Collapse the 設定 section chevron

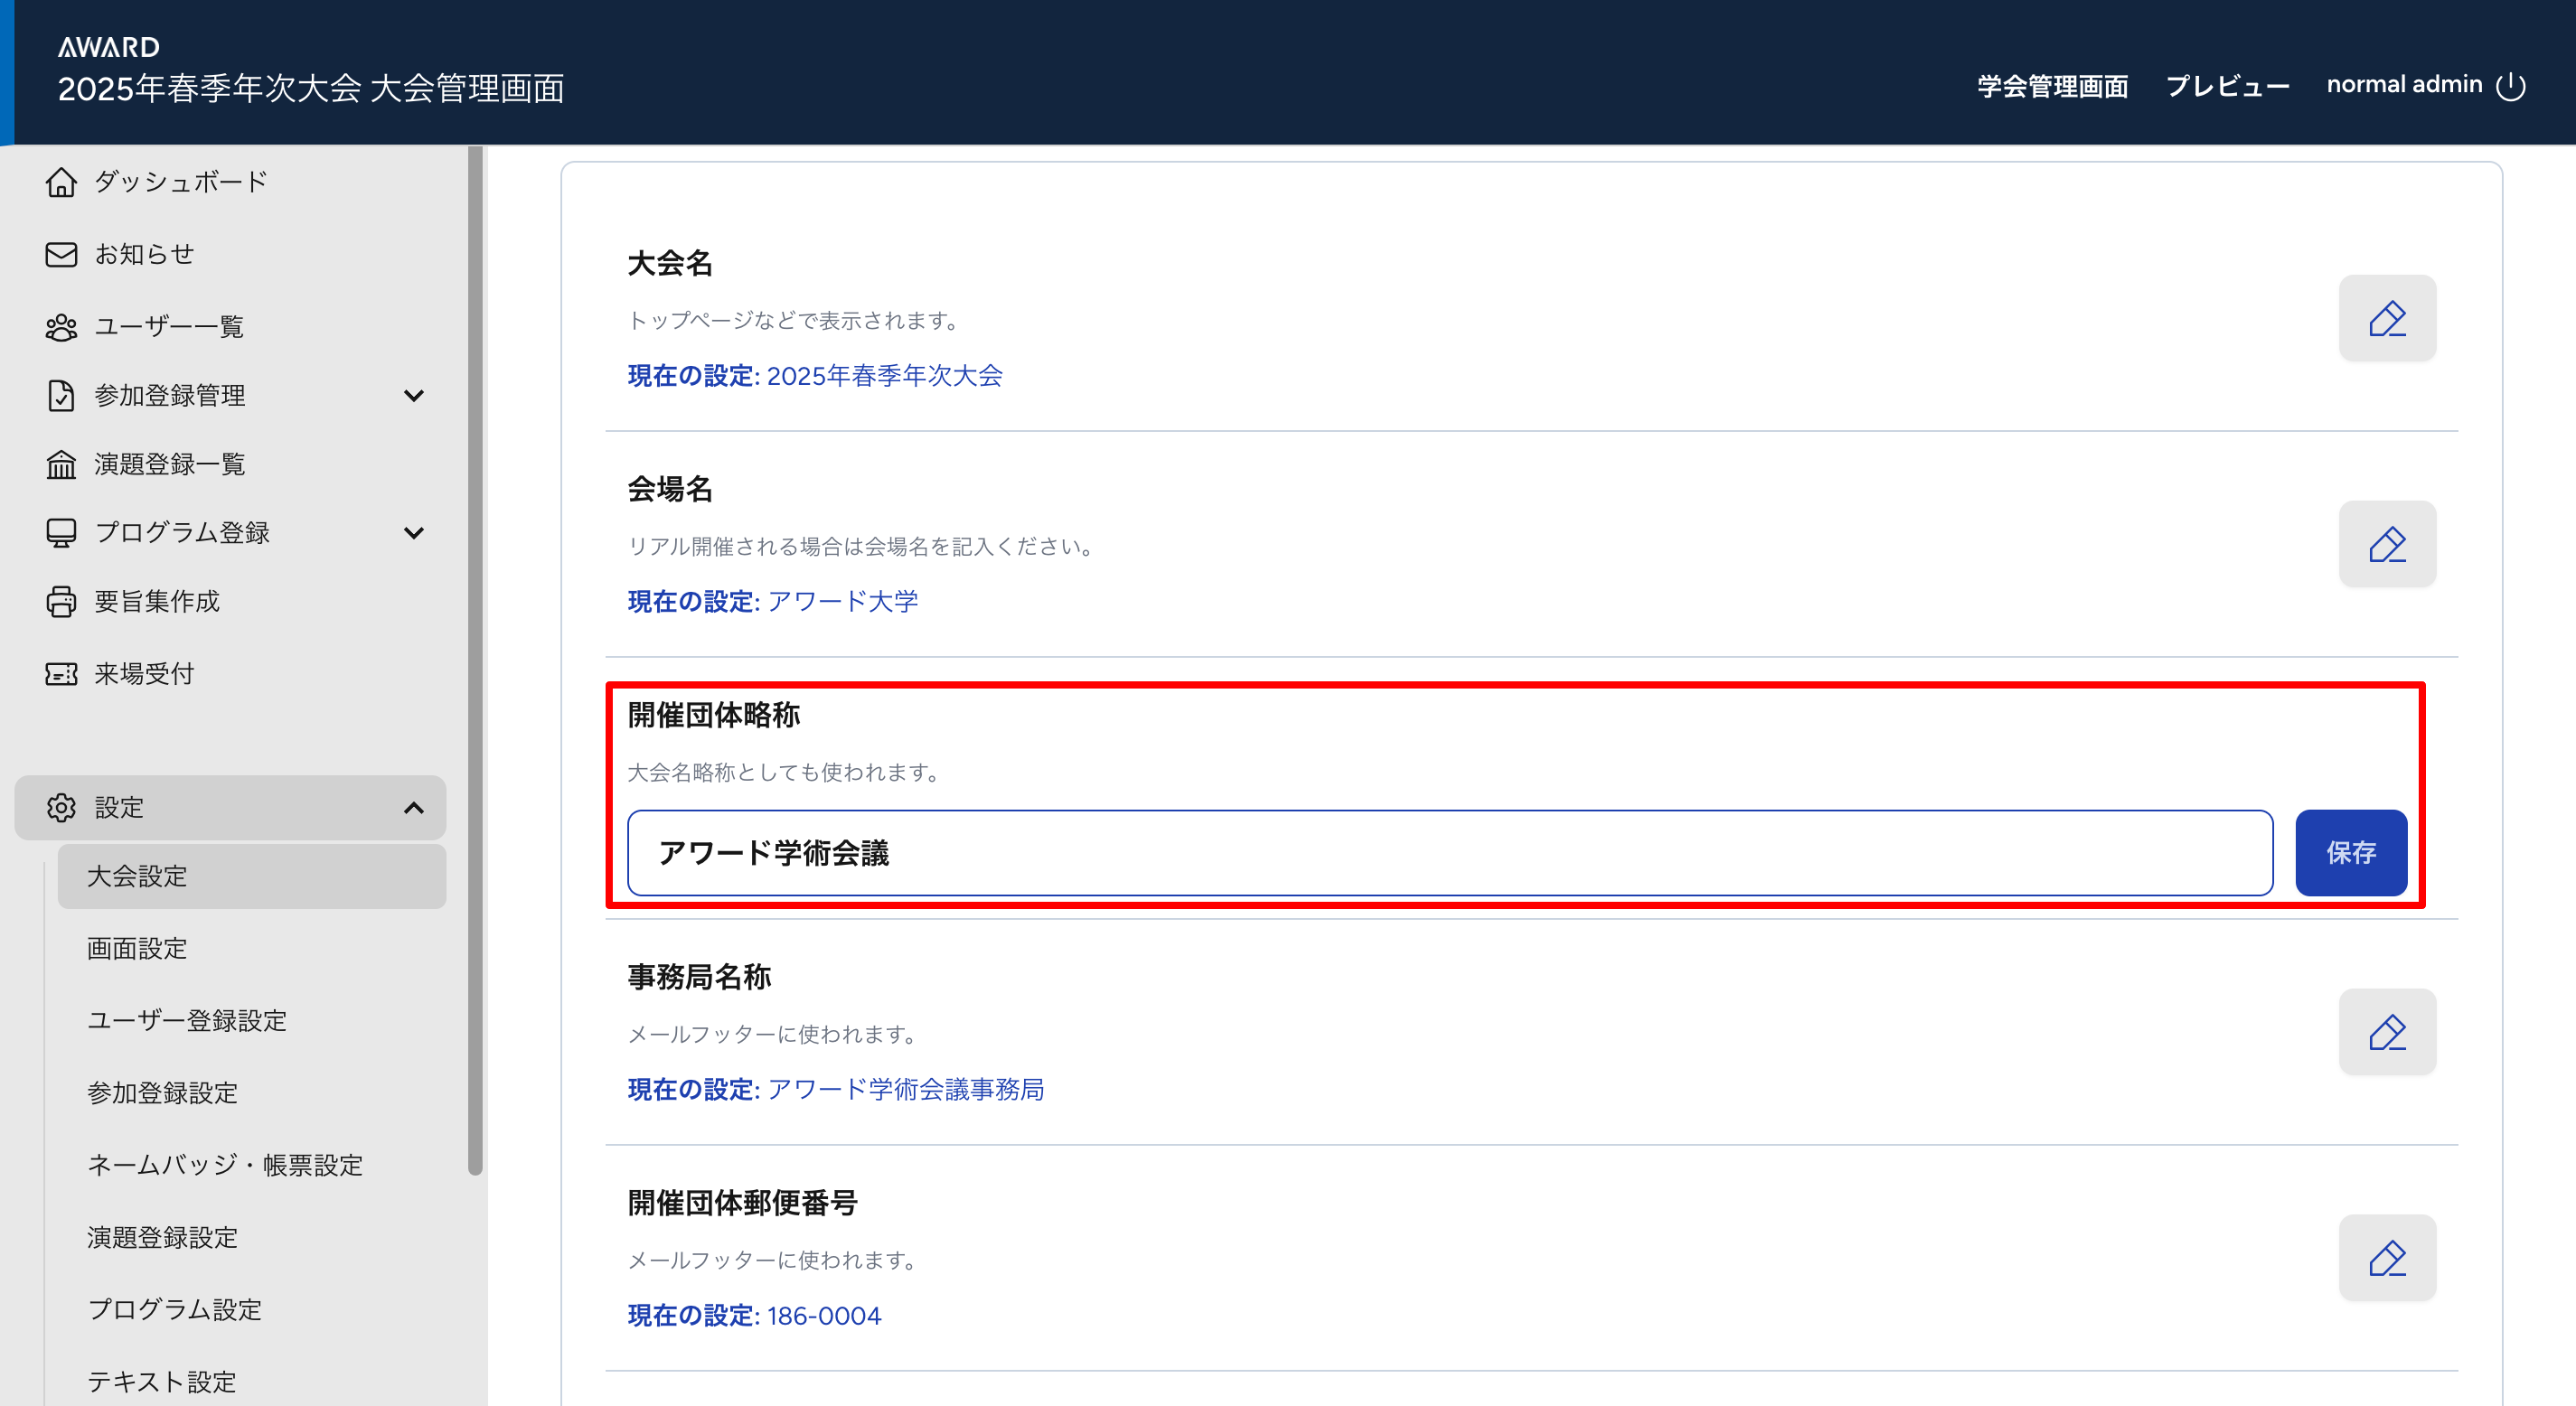[413, 808]
